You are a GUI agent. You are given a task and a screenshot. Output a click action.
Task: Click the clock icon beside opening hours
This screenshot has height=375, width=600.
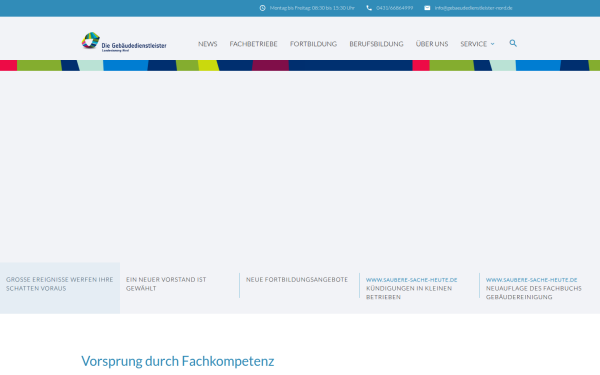click(262, 8)
